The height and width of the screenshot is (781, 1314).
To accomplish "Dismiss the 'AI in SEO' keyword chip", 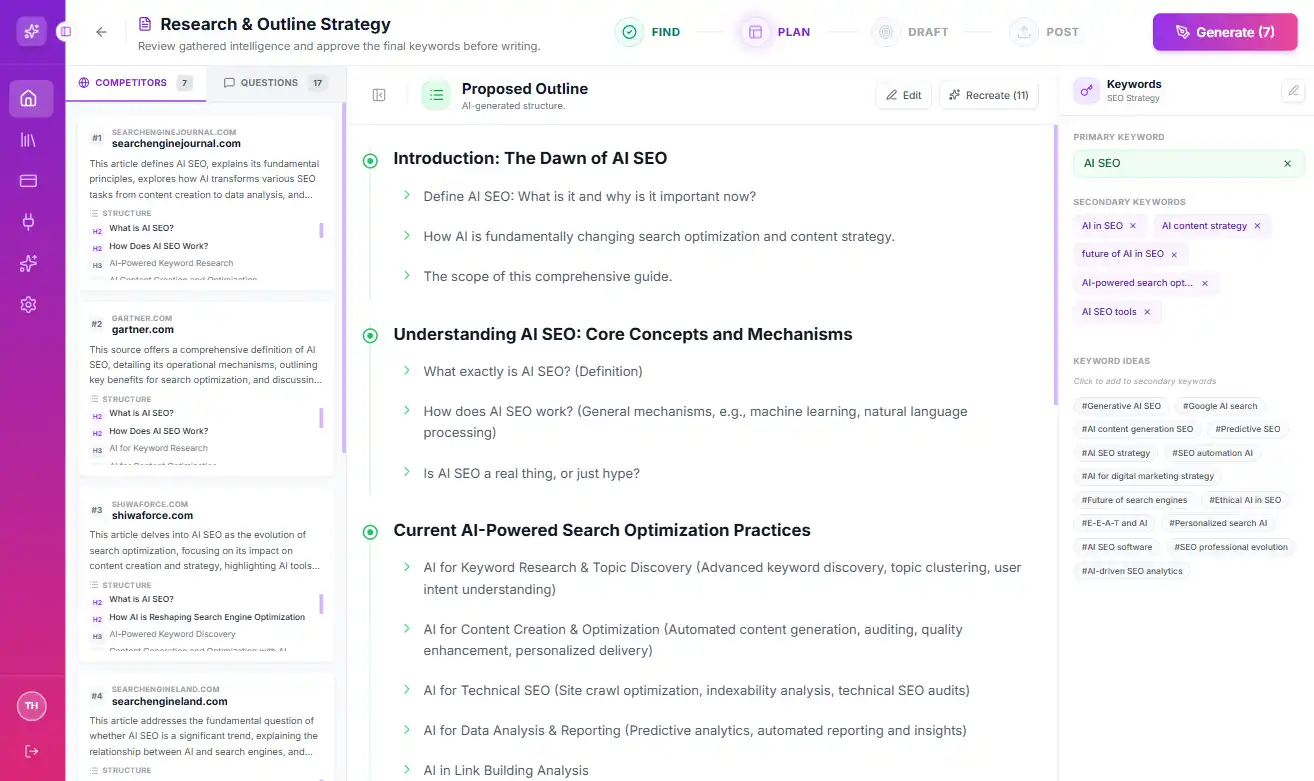I will pos(1131,225).
